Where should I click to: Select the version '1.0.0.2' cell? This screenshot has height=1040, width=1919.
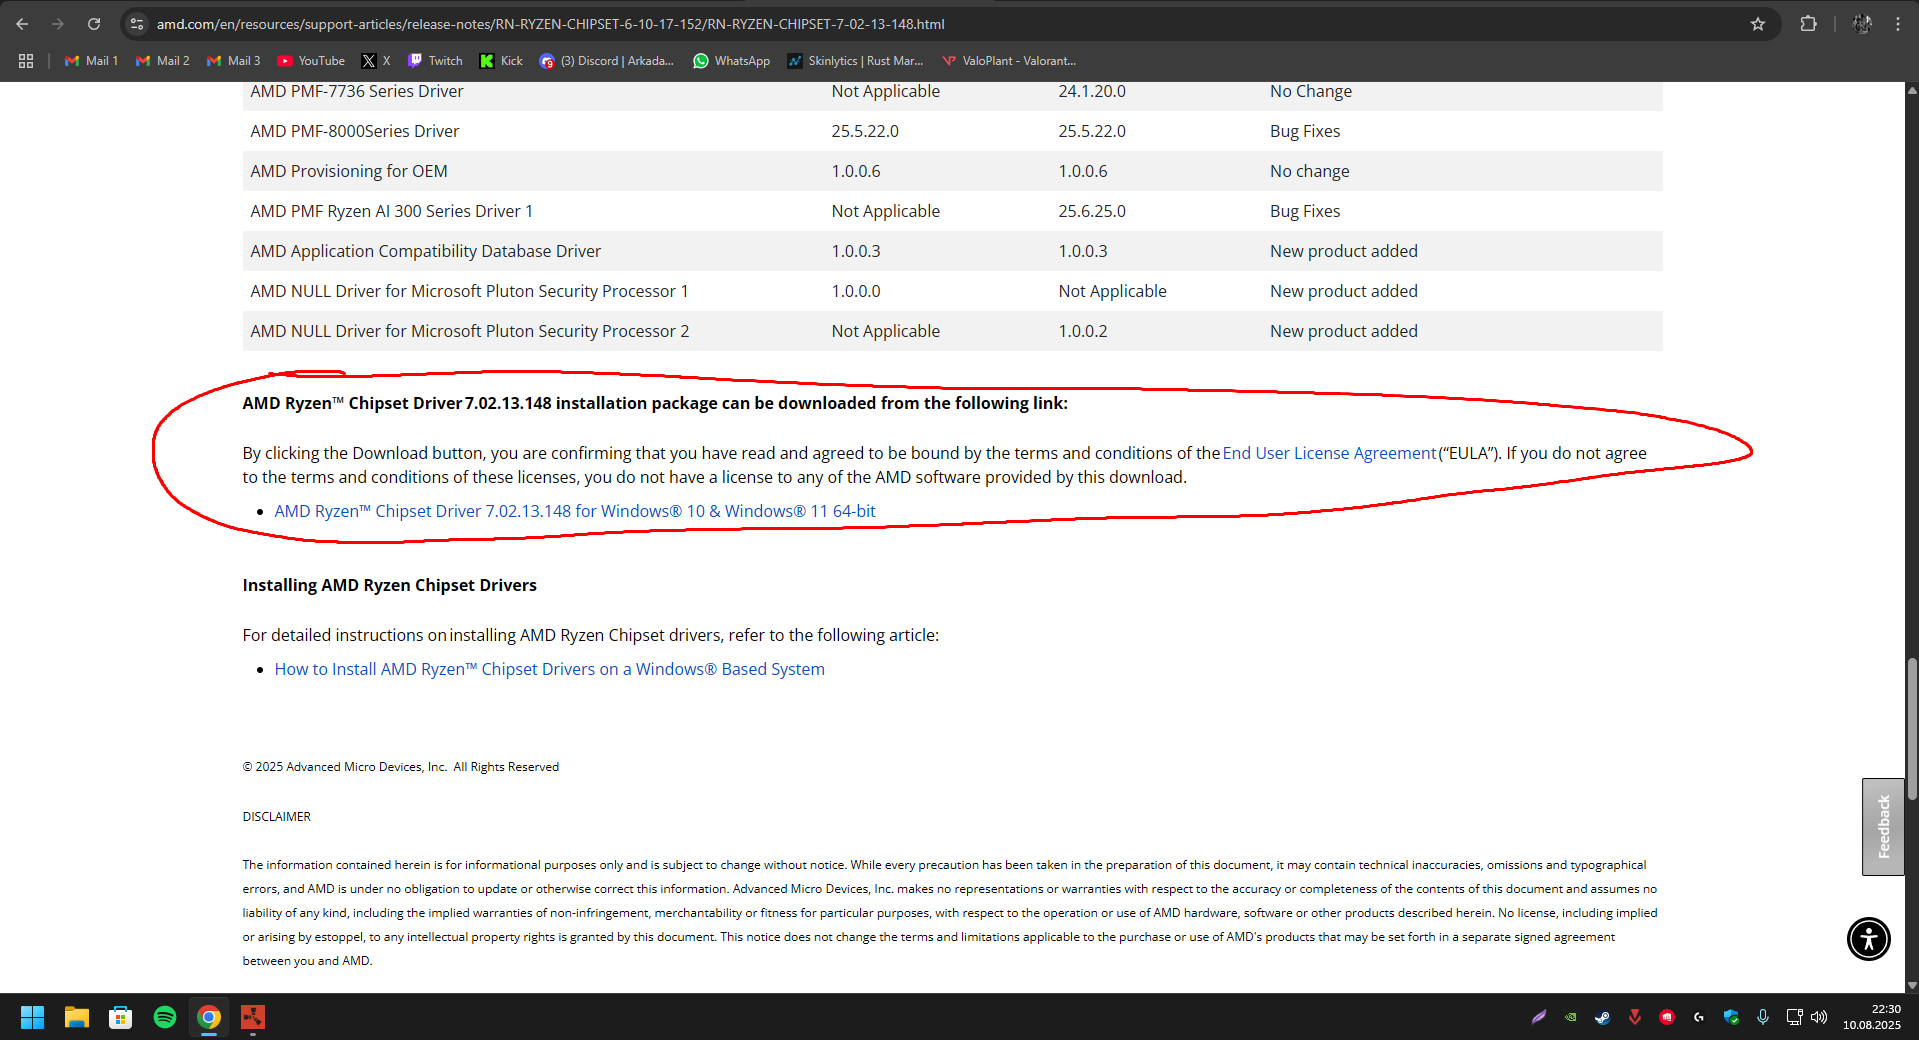point(1083,331)
